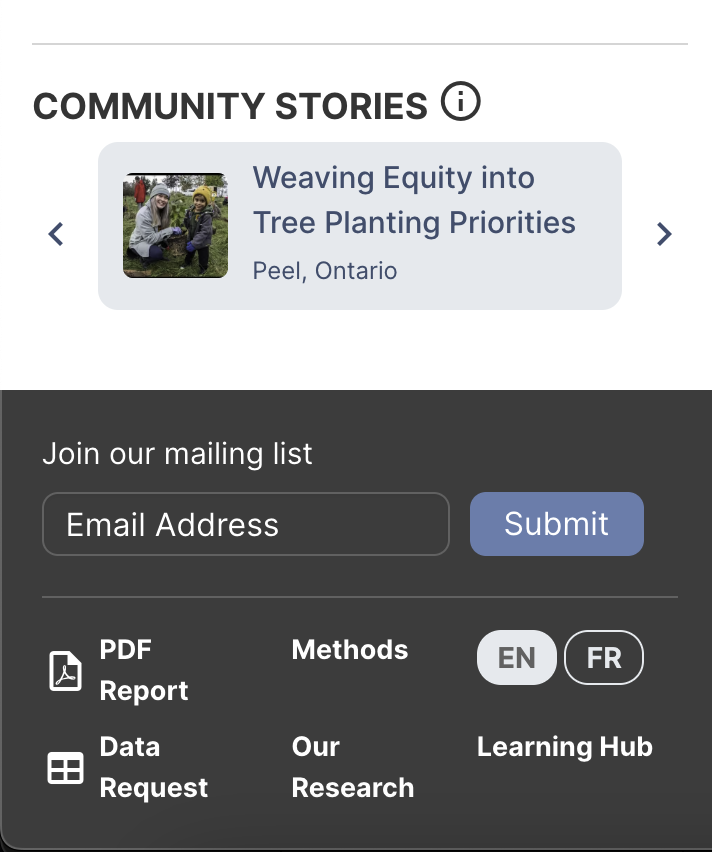The width and height of the screenshot is (712, 852).
Task: Click the divider line above the footer links
Action: [360, 597]
